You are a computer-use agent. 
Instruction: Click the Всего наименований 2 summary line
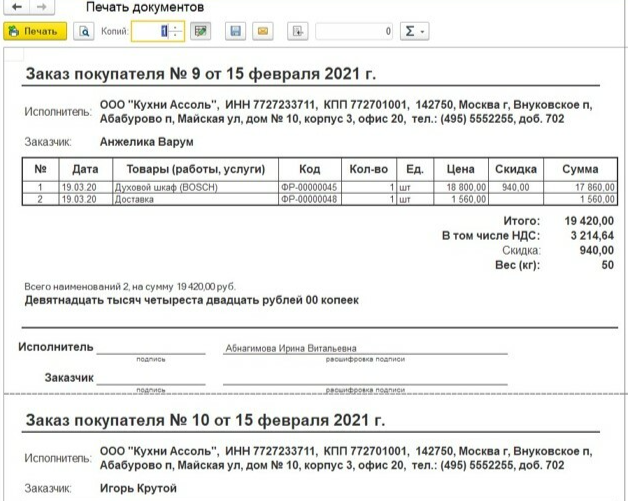pos(130,287)
